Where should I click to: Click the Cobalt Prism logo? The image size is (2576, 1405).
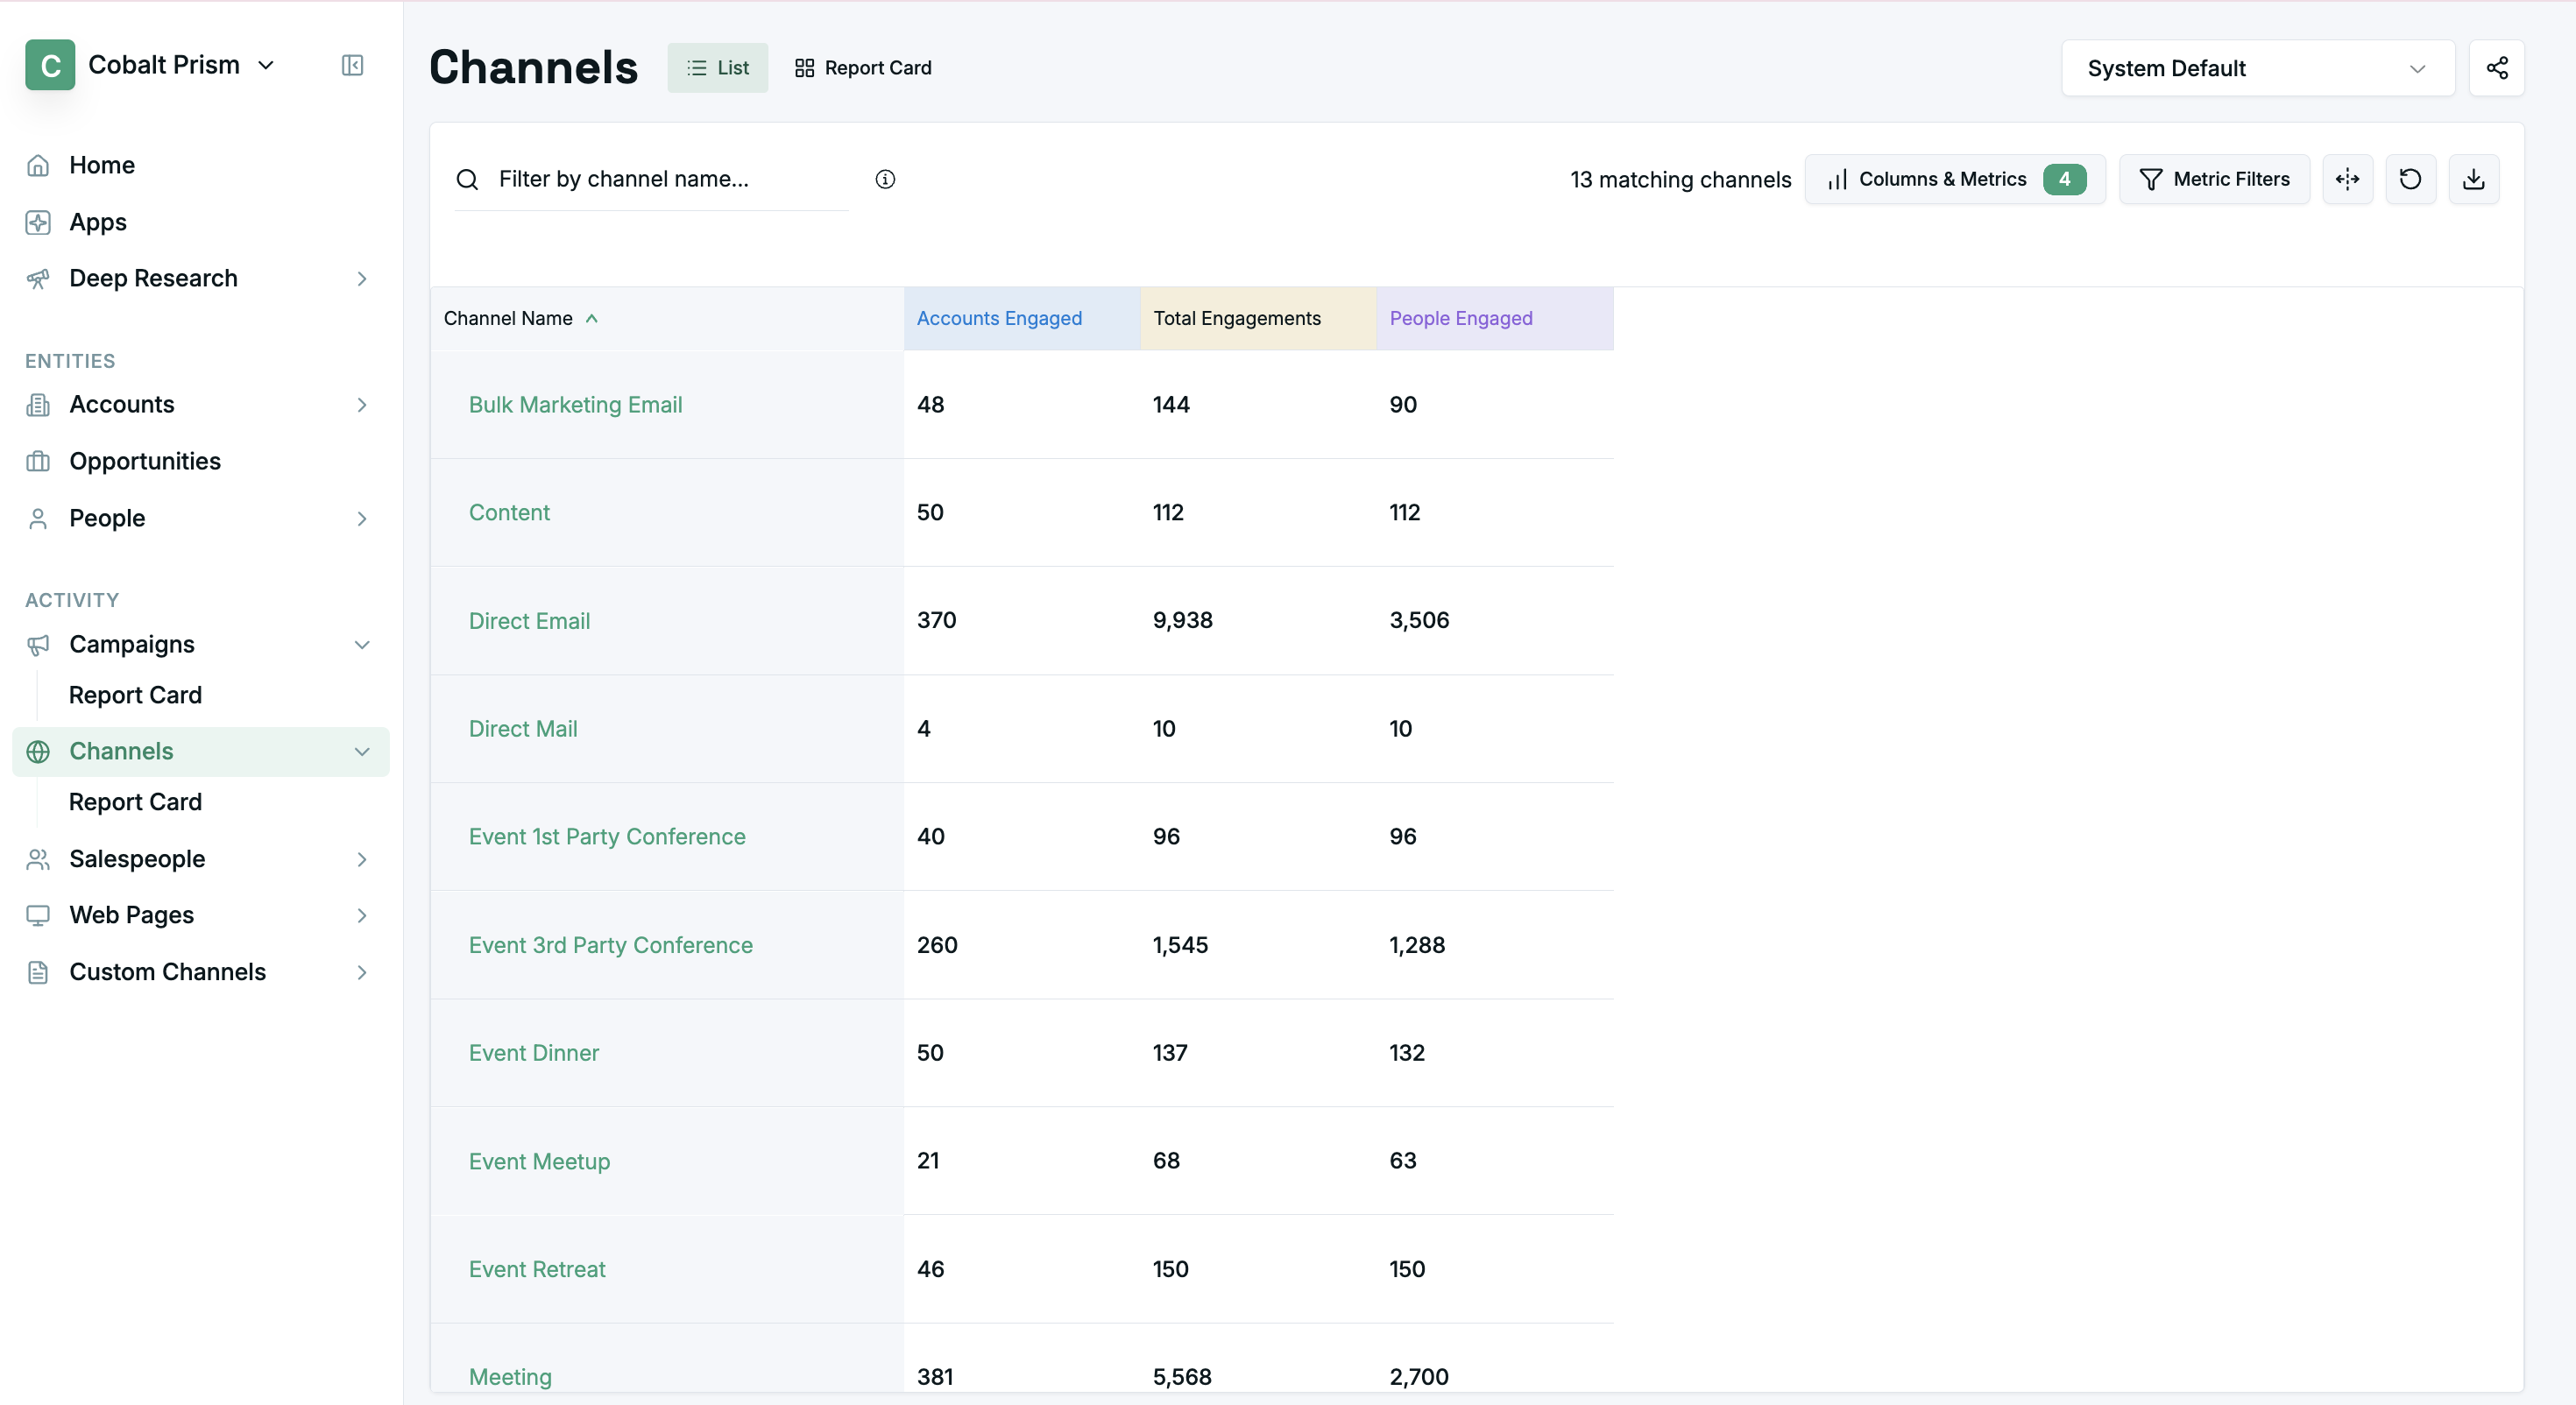50,65
